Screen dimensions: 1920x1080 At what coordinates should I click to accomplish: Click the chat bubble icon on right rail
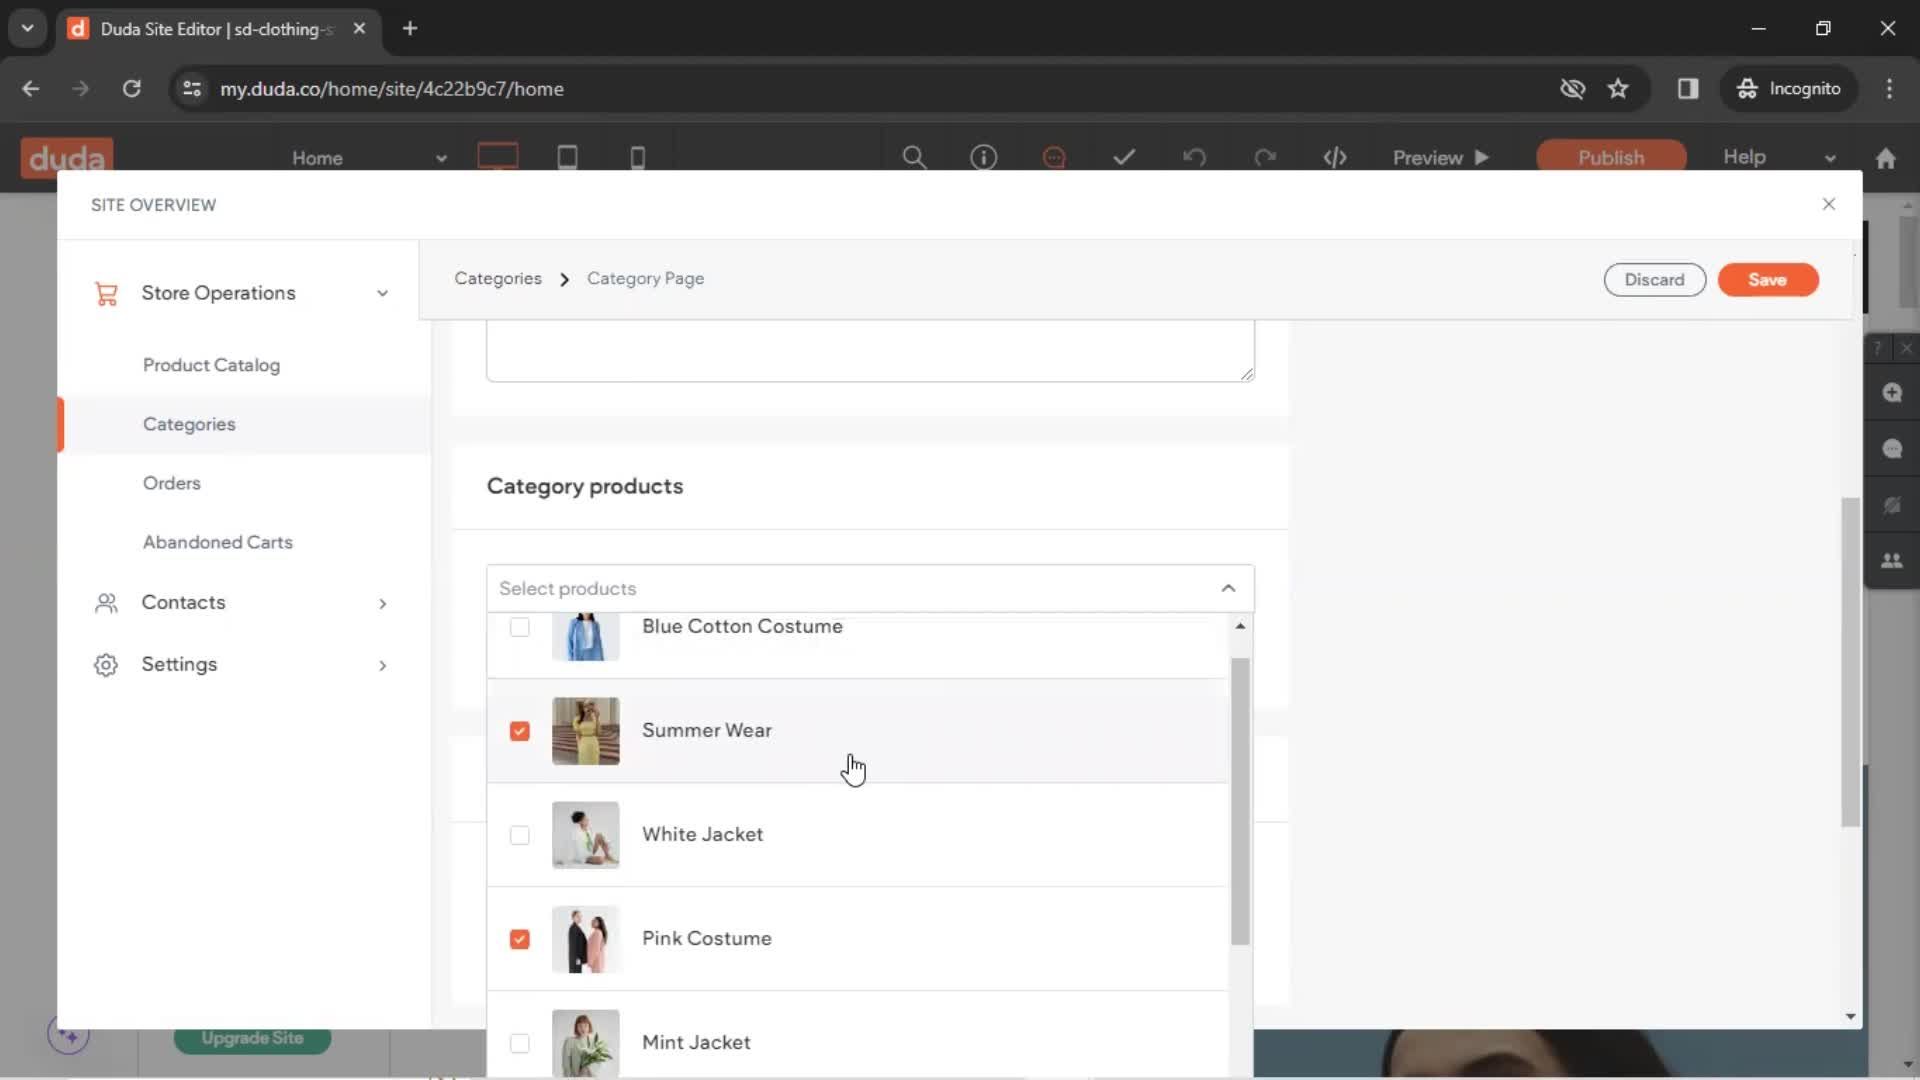pos(1891,448)
